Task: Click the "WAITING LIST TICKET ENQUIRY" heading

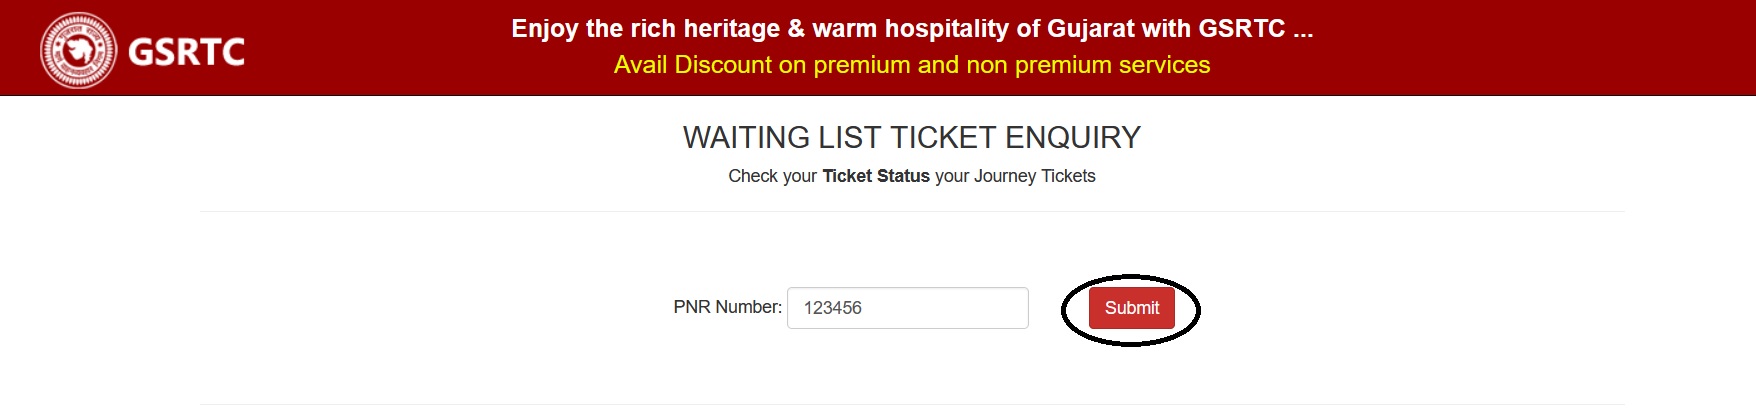Action: [x=911, y=137]
